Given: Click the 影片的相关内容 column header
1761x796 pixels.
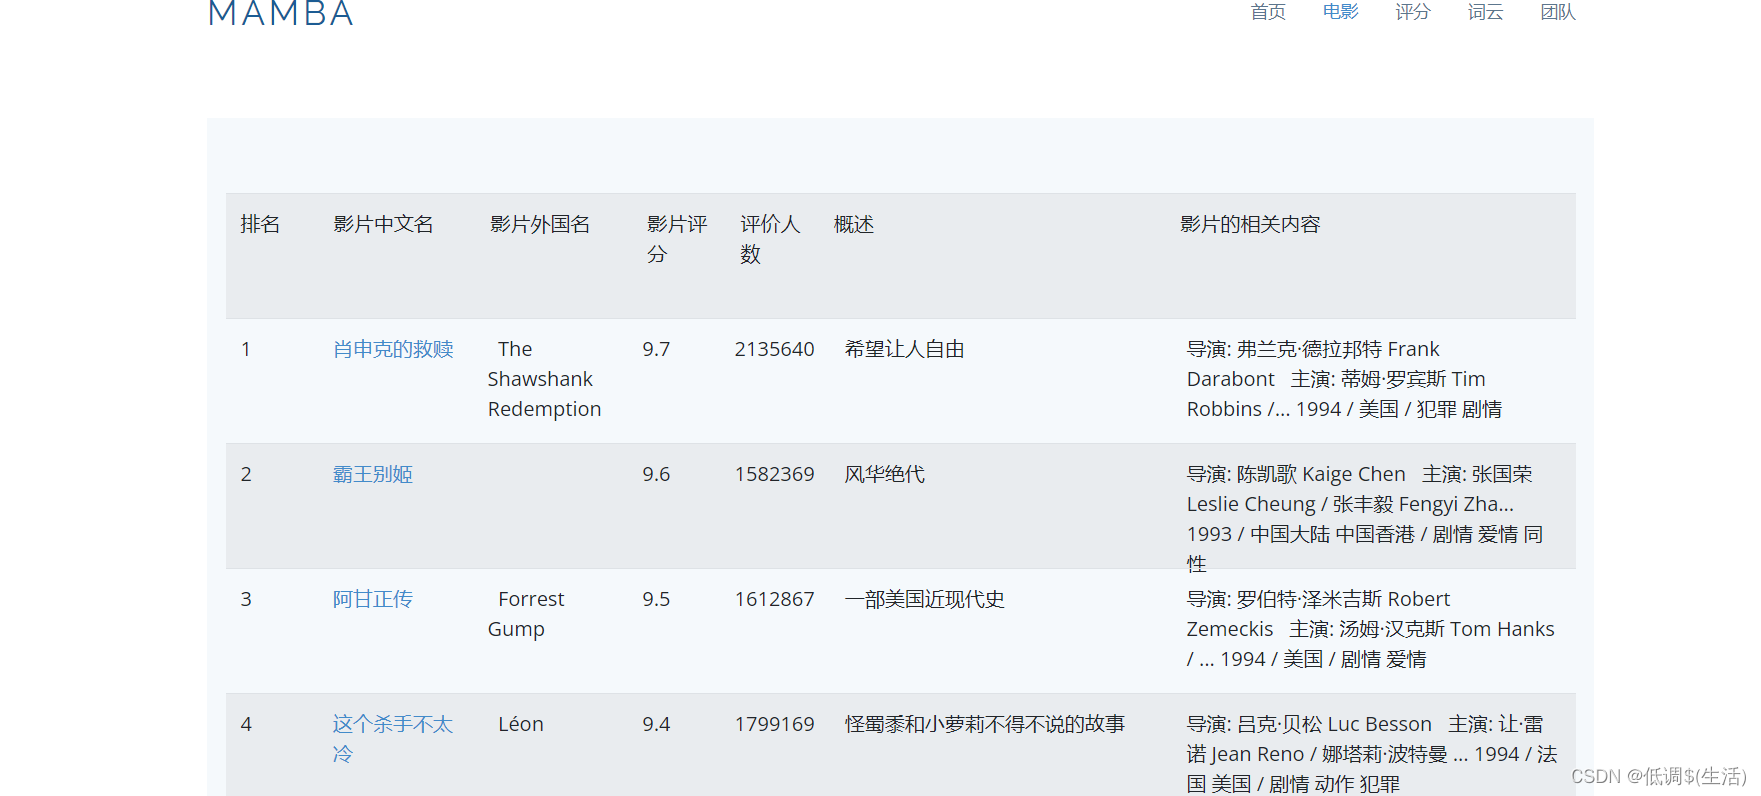Looking at the screenshot, I should [x=1250, y=224].
